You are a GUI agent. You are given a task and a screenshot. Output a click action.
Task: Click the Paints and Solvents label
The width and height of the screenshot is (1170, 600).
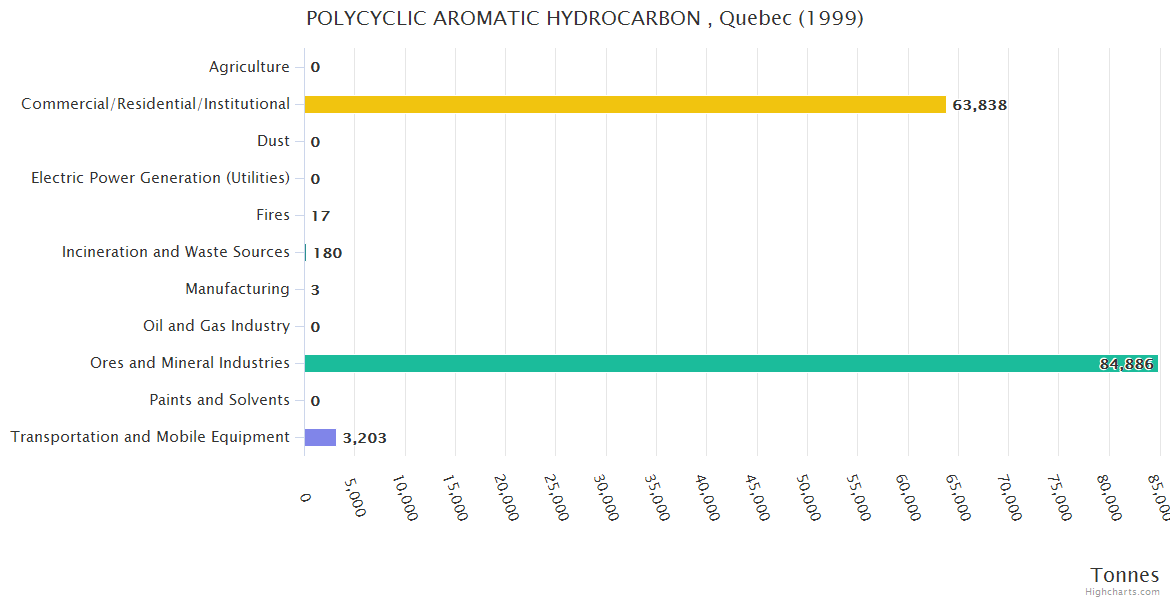pos(219,400)
